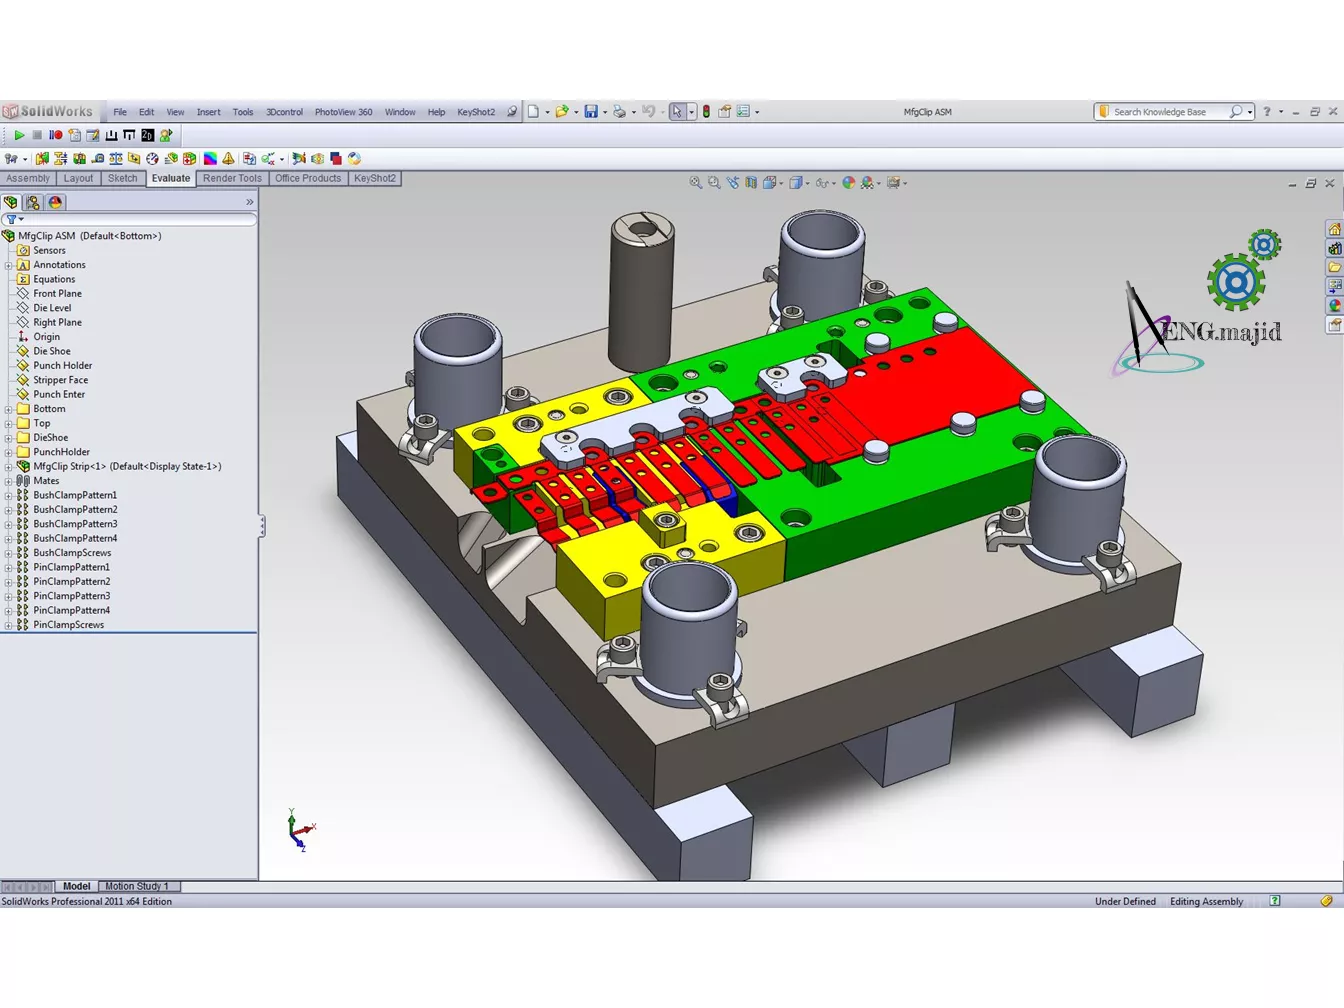Viewport: 1344px width, 1008px height.
Task: Click the green macro Run button
Action: point(19,135)
